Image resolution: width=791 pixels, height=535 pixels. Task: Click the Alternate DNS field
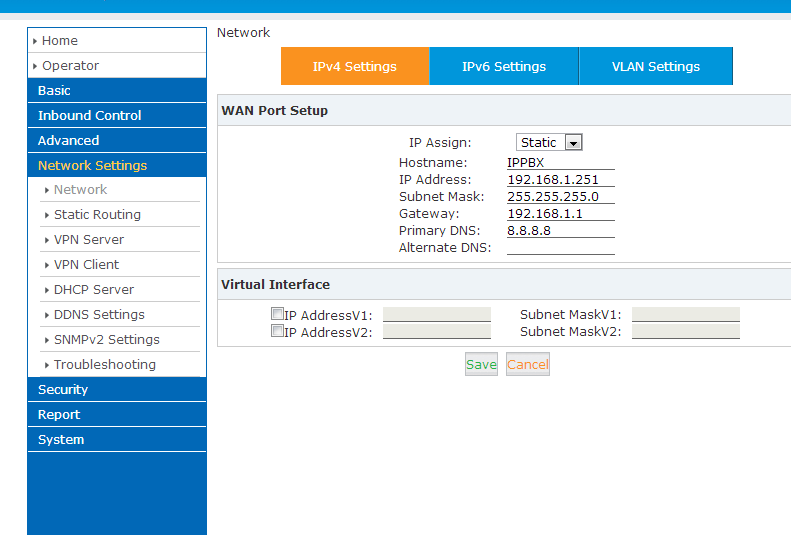tap(560, 248)
